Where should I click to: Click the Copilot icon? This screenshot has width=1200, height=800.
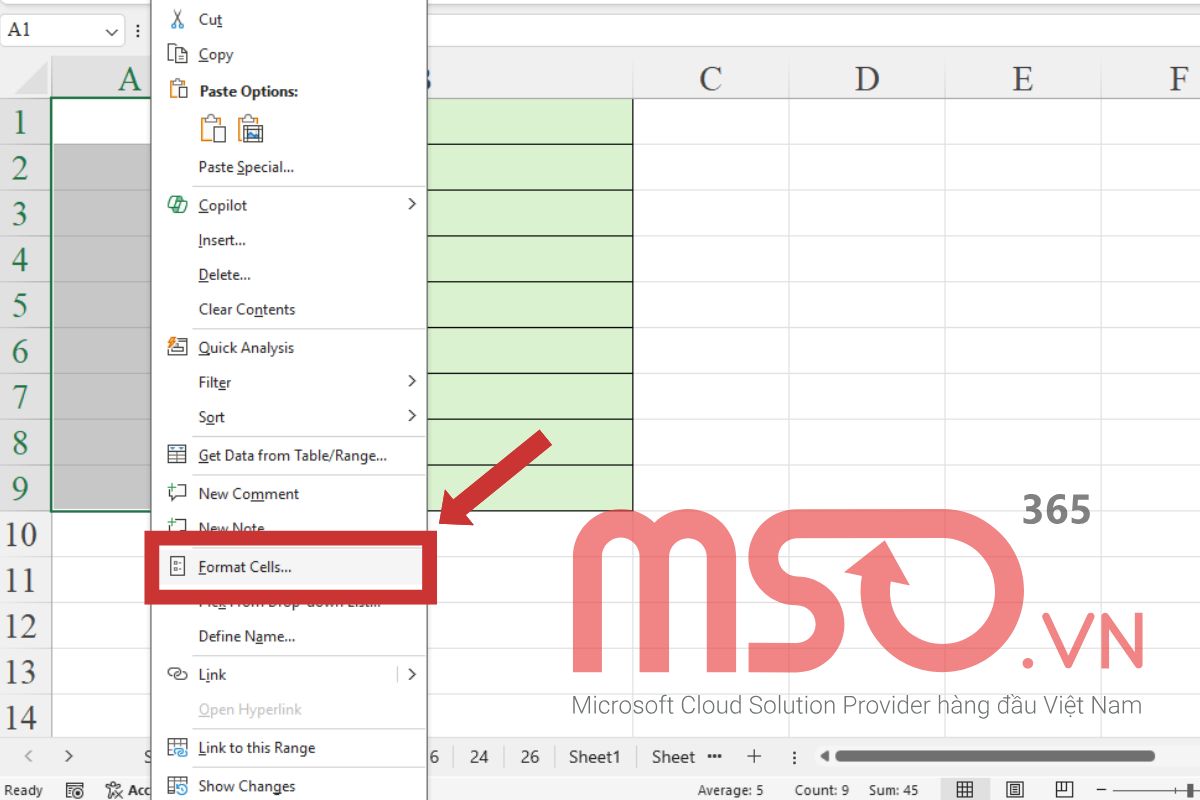tap(177, 205)
